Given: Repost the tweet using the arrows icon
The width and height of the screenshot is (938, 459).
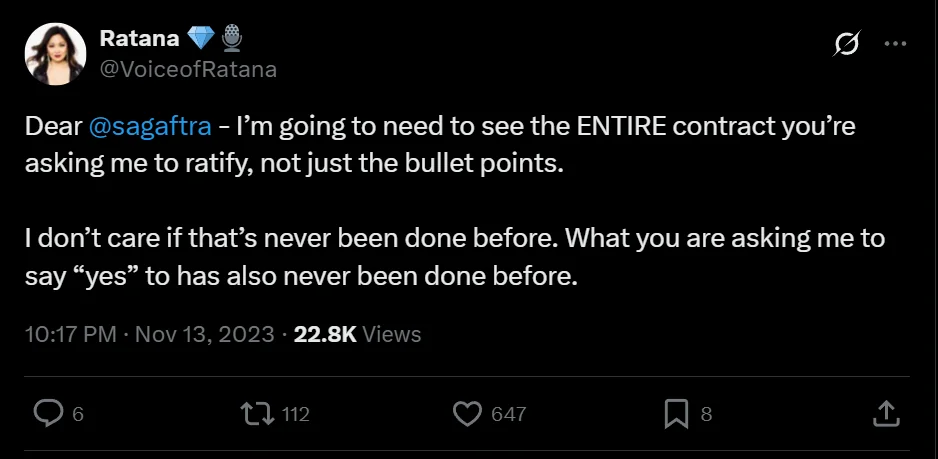Looking at the screenshot, I should pos(257,412).
